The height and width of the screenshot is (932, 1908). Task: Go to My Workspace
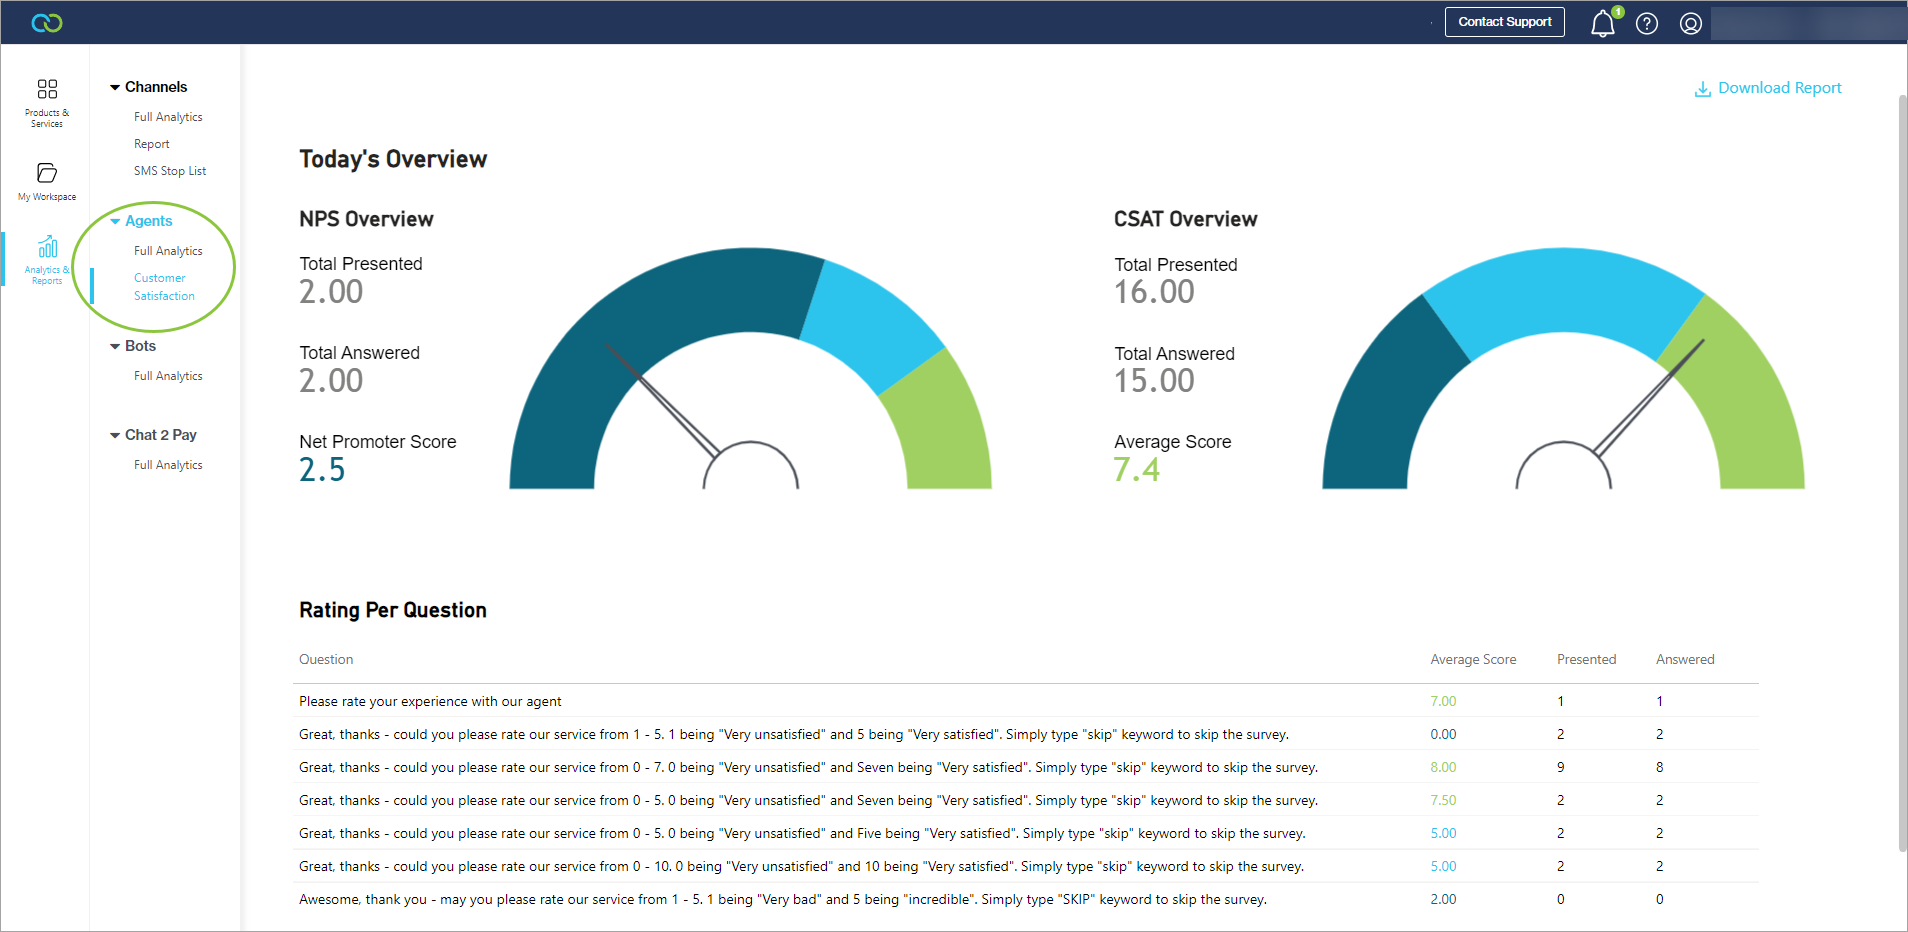click(x=47, y=181)
